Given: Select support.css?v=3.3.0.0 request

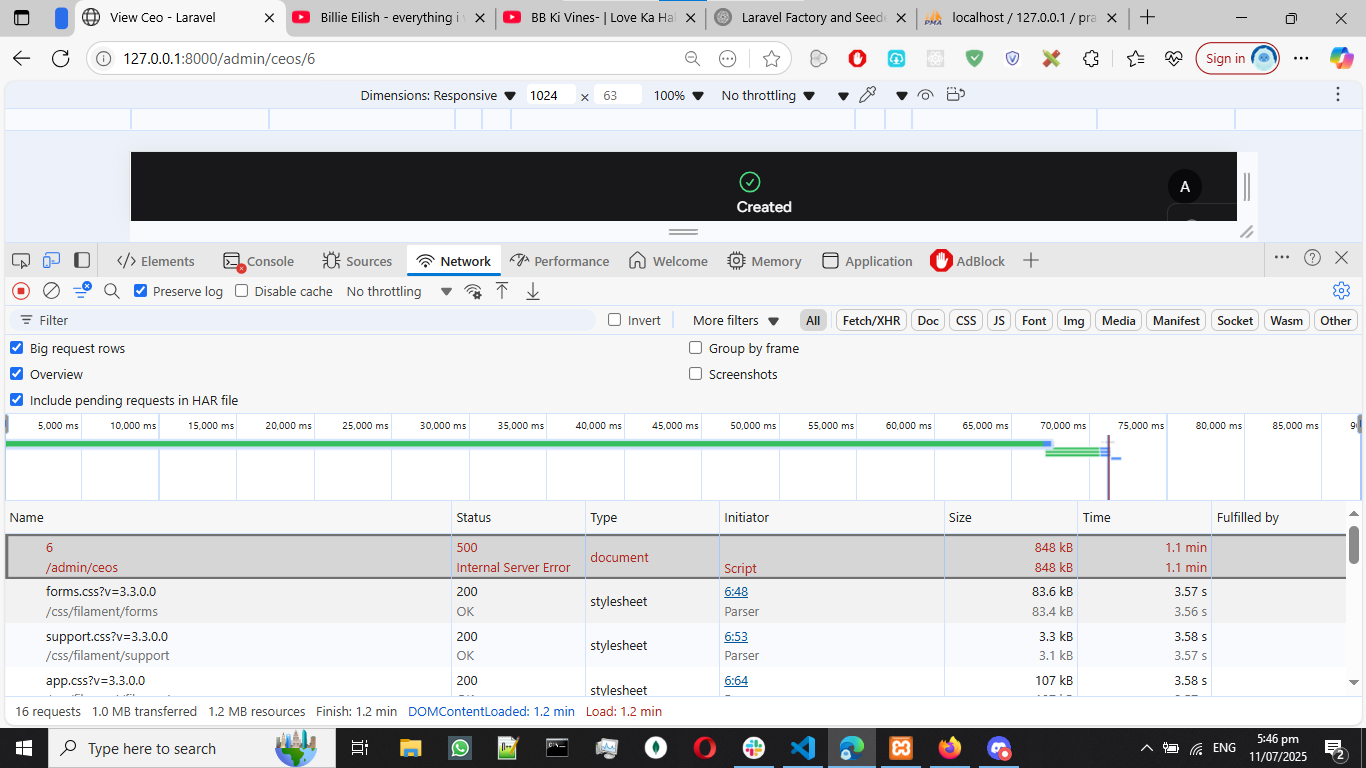Looking at the screenshot, I should [x=676, y=645].
